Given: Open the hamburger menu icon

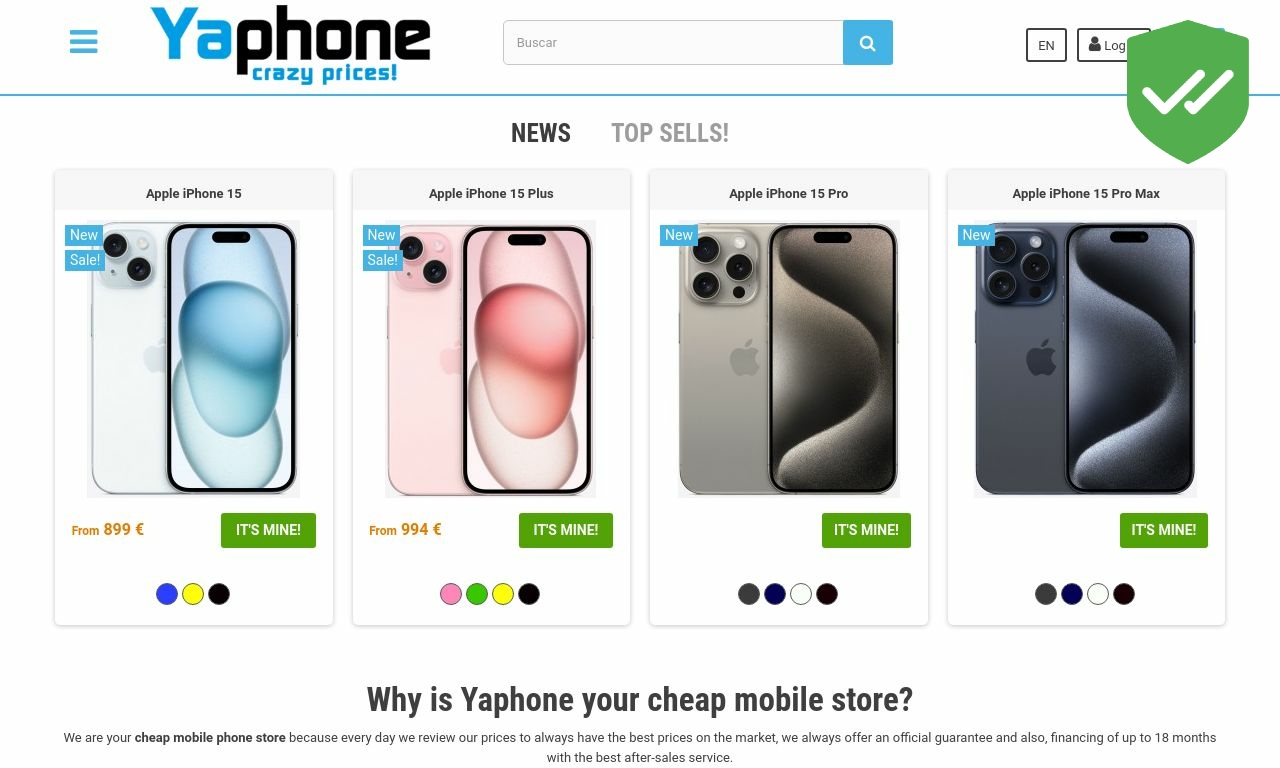Looking at the screenshot, I should click(84, 42).
